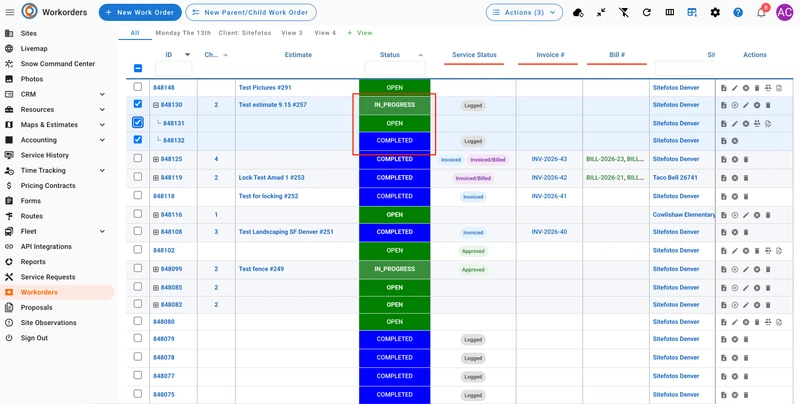Image resolution: width=800 pixels, height=404 pixels.
Task: Open the hamburger navigation menu
Action: coord(10,12)
